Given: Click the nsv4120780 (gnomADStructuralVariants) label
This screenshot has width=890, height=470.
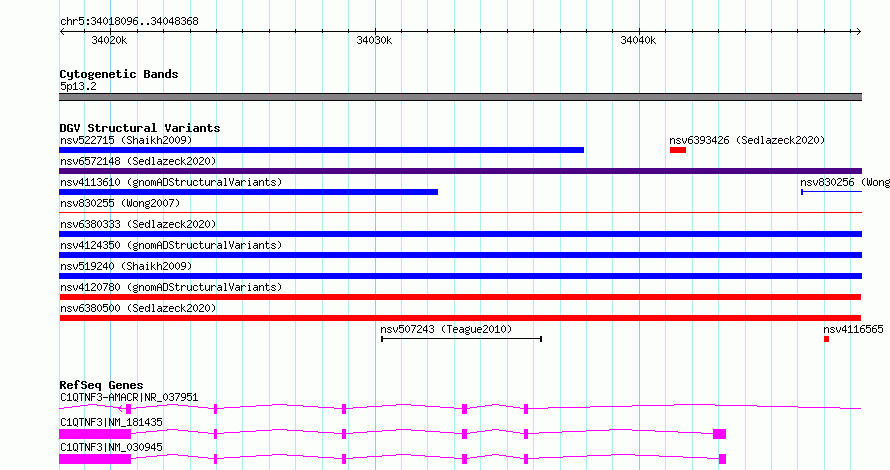Looking at the screenshot, I should click(x=171, y=287).
